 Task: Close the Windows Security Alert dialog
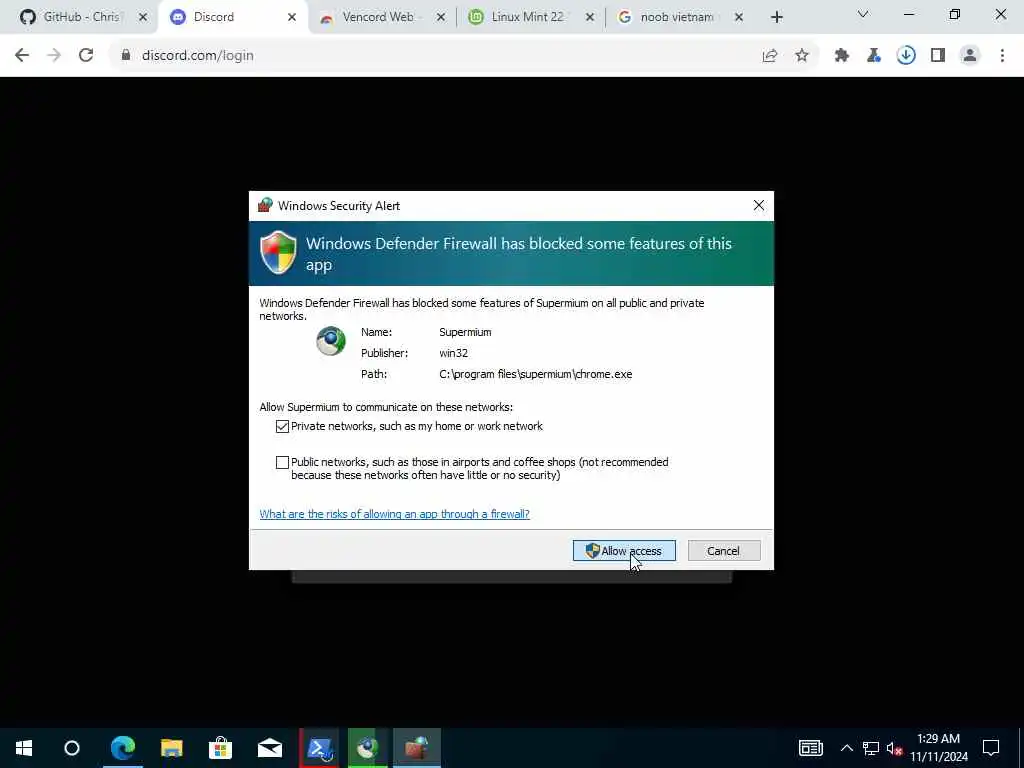(759, 205)
